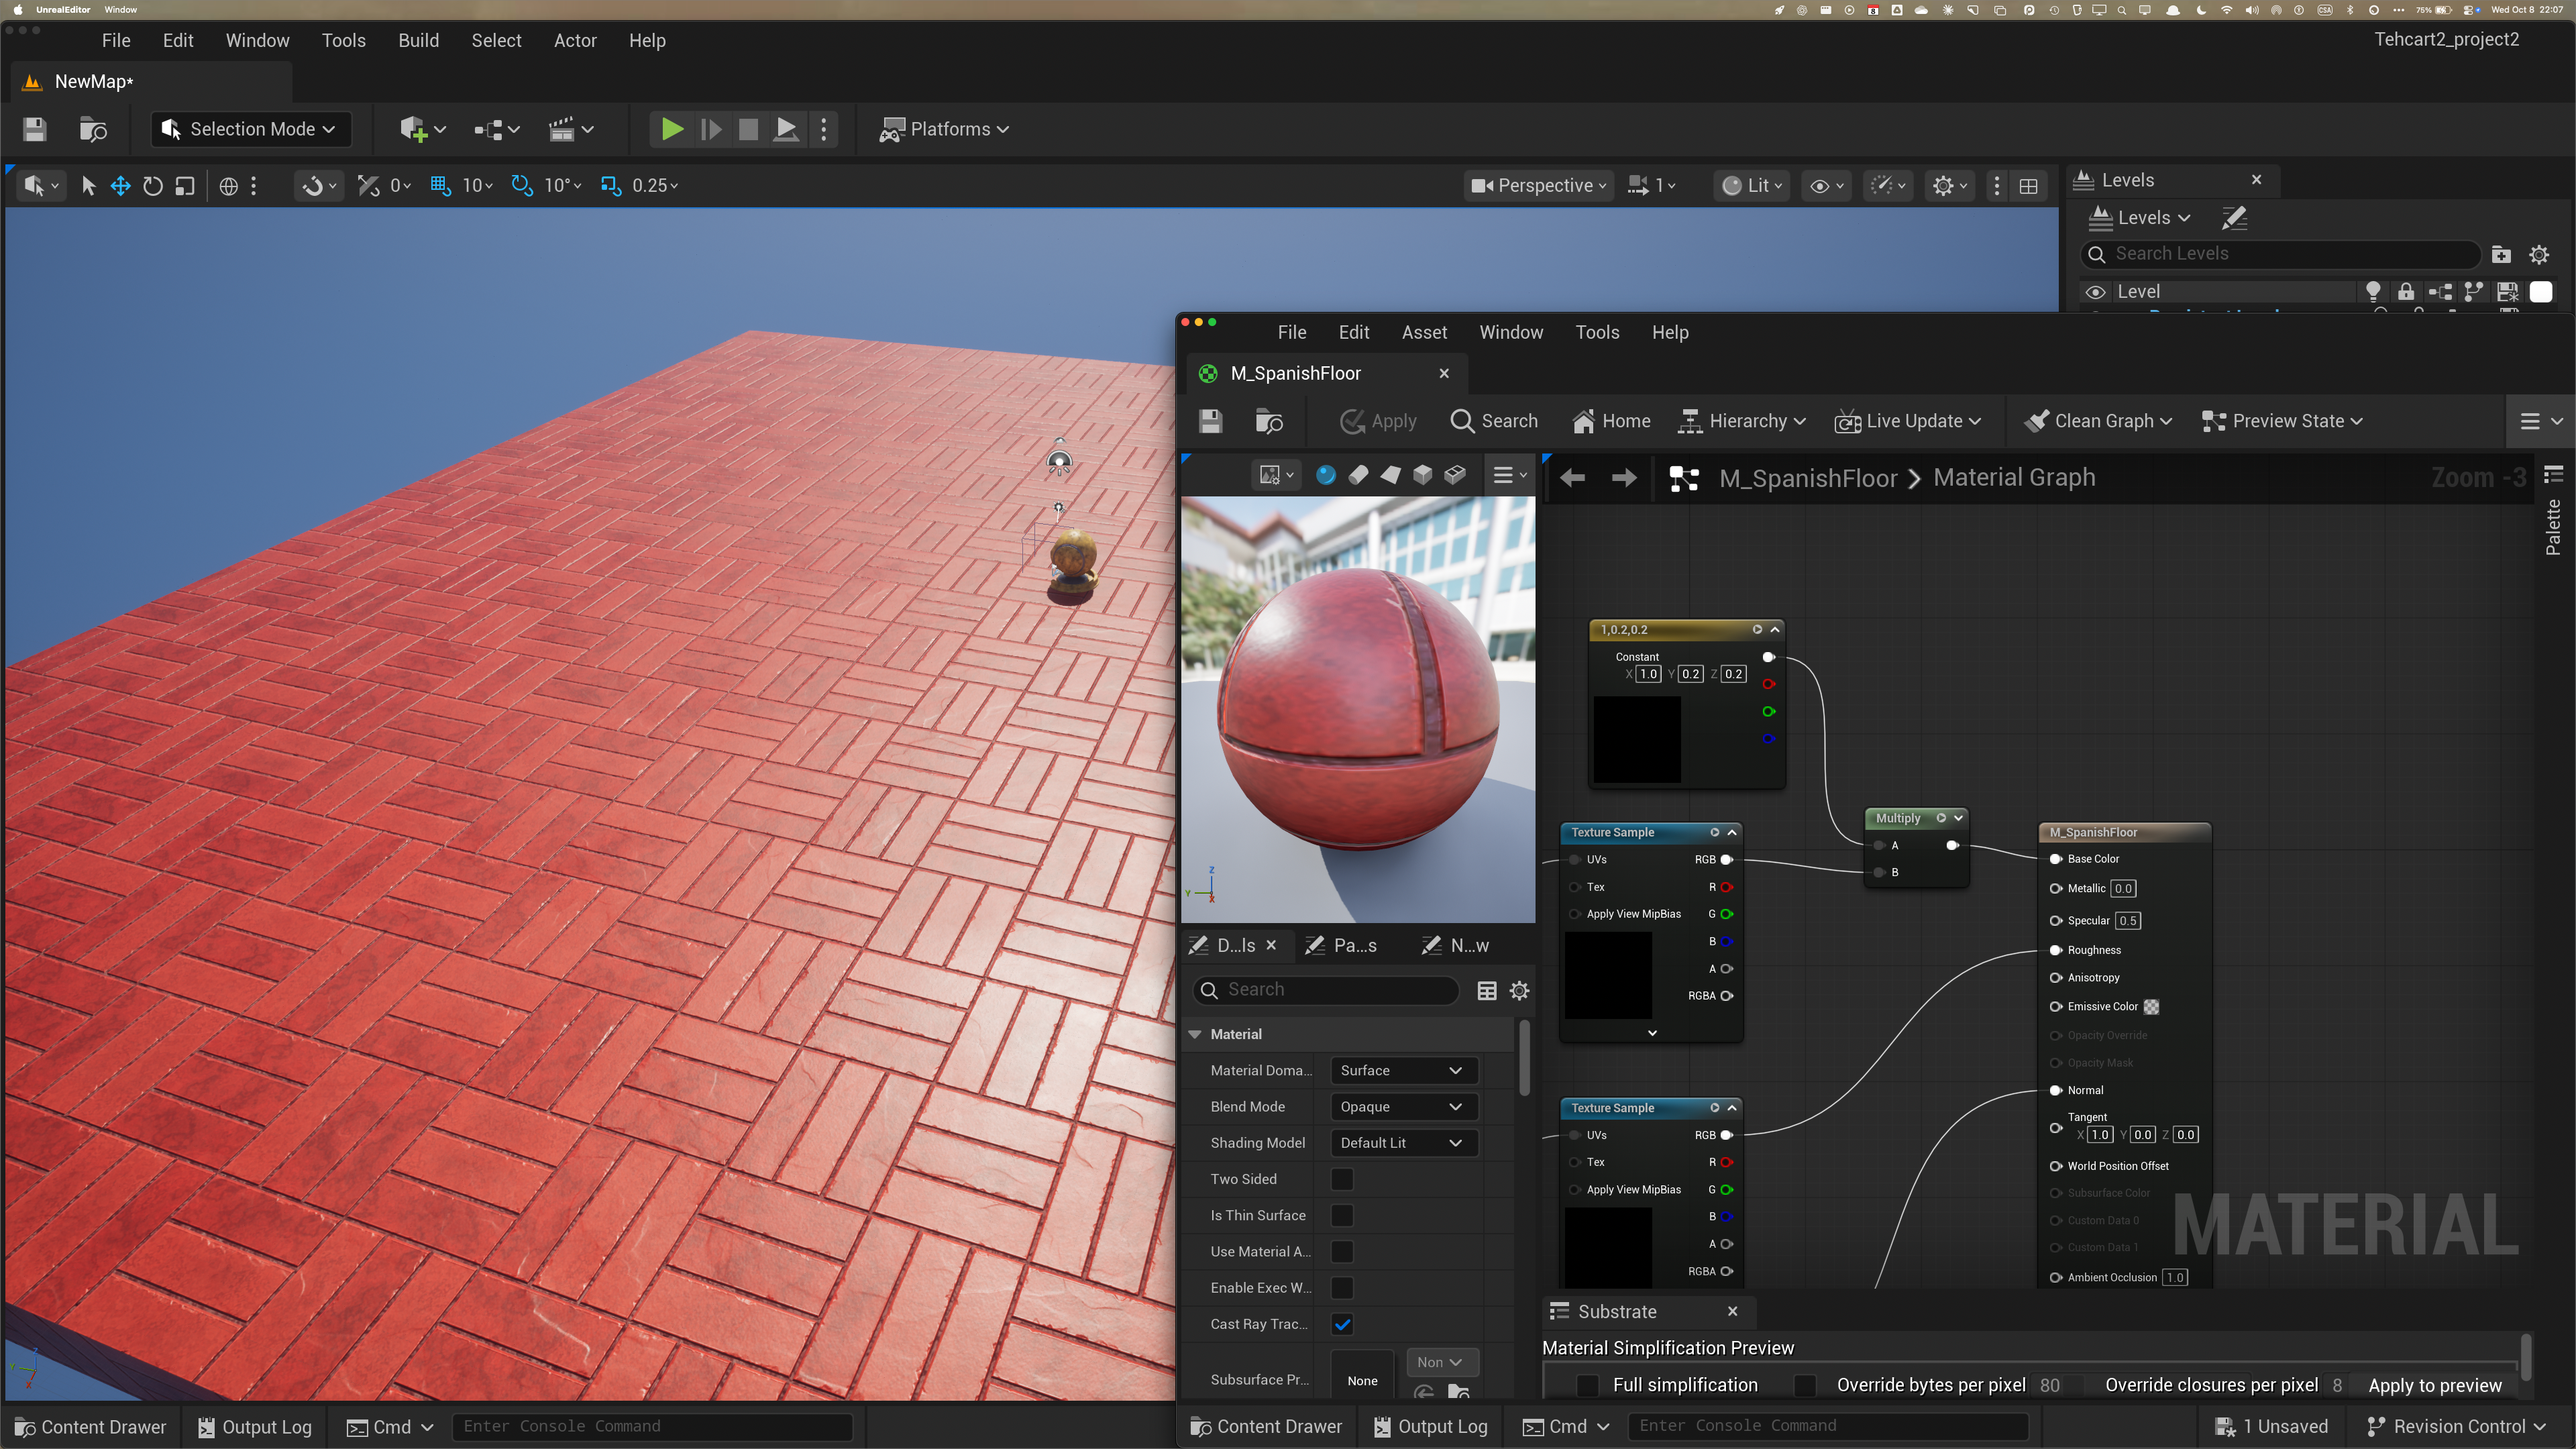Switch to the M_SpanishFloor asset tab

point(1325,374)
